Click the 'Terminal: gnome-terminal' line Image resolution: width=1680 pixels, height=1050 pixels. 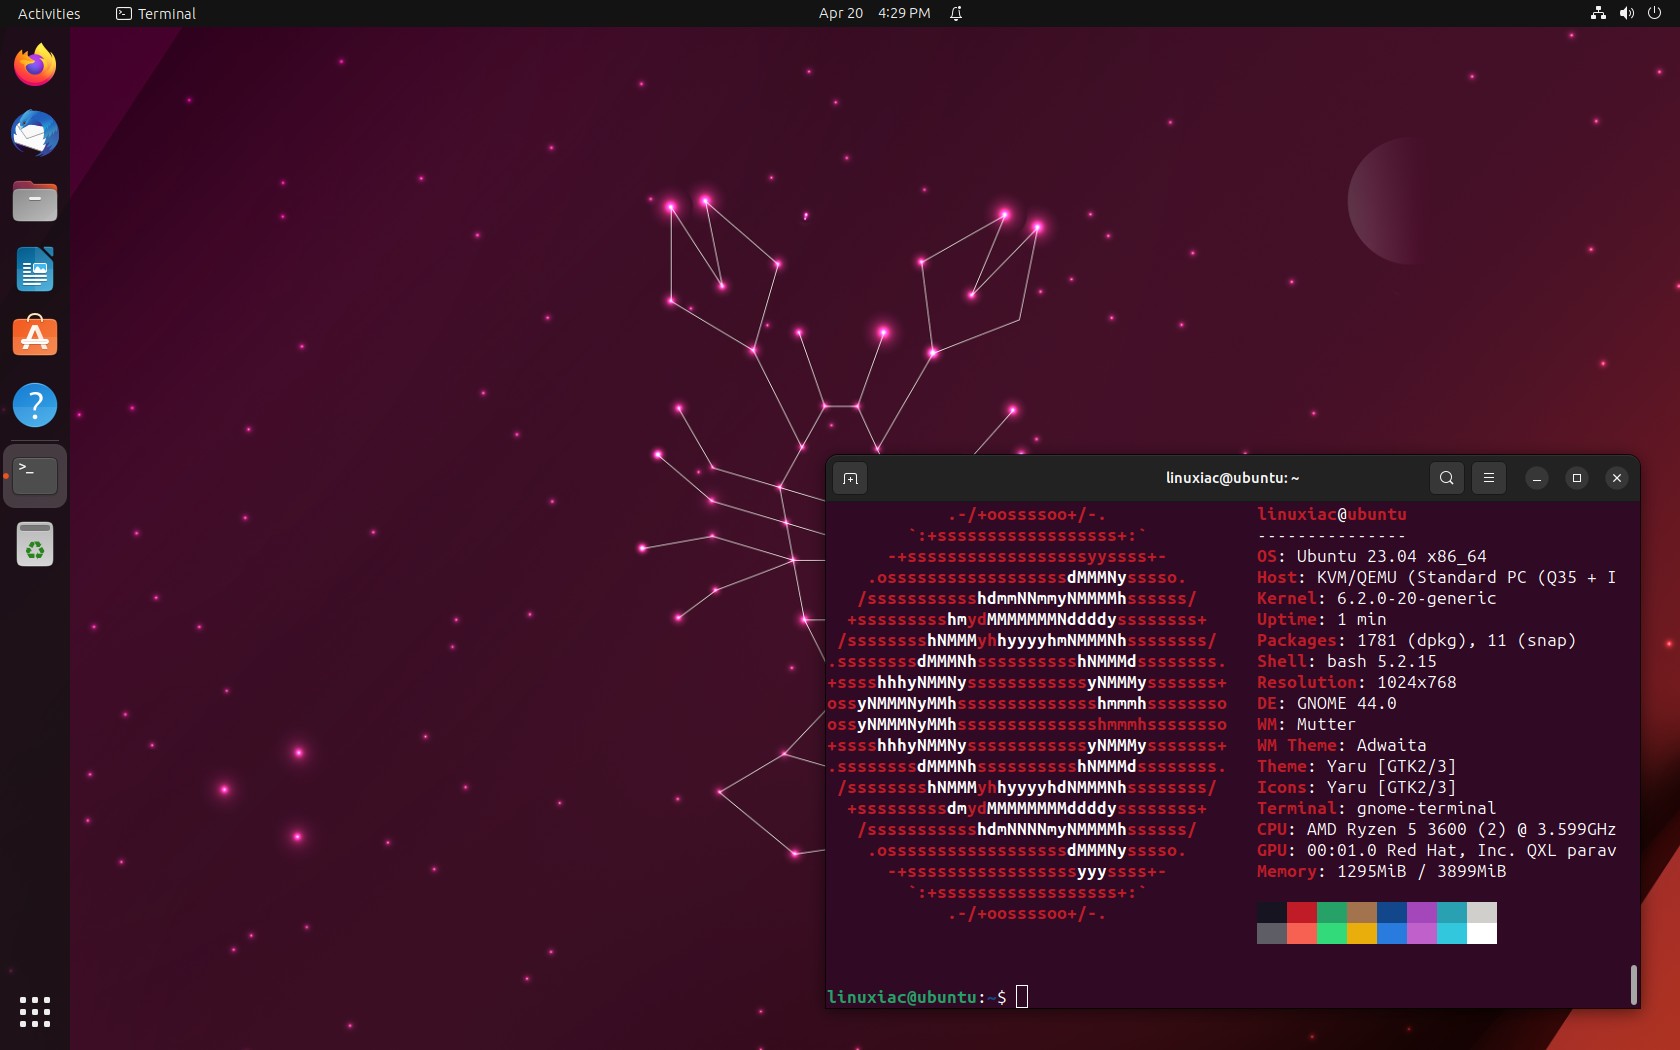coord(1376,808)
